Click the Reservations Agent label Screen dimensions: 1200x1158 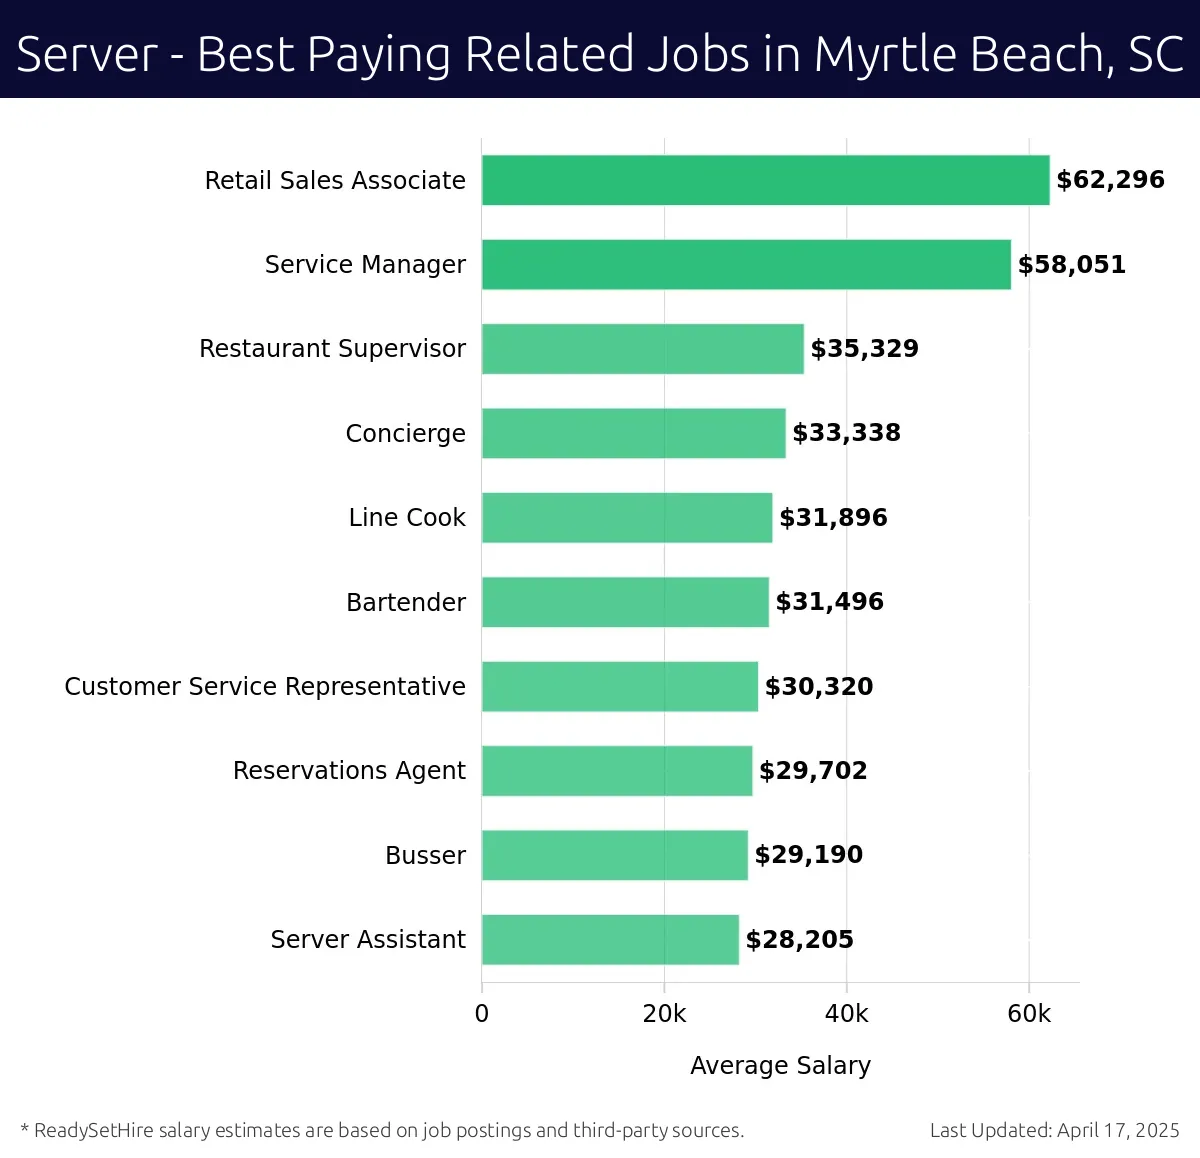point(349,771)
